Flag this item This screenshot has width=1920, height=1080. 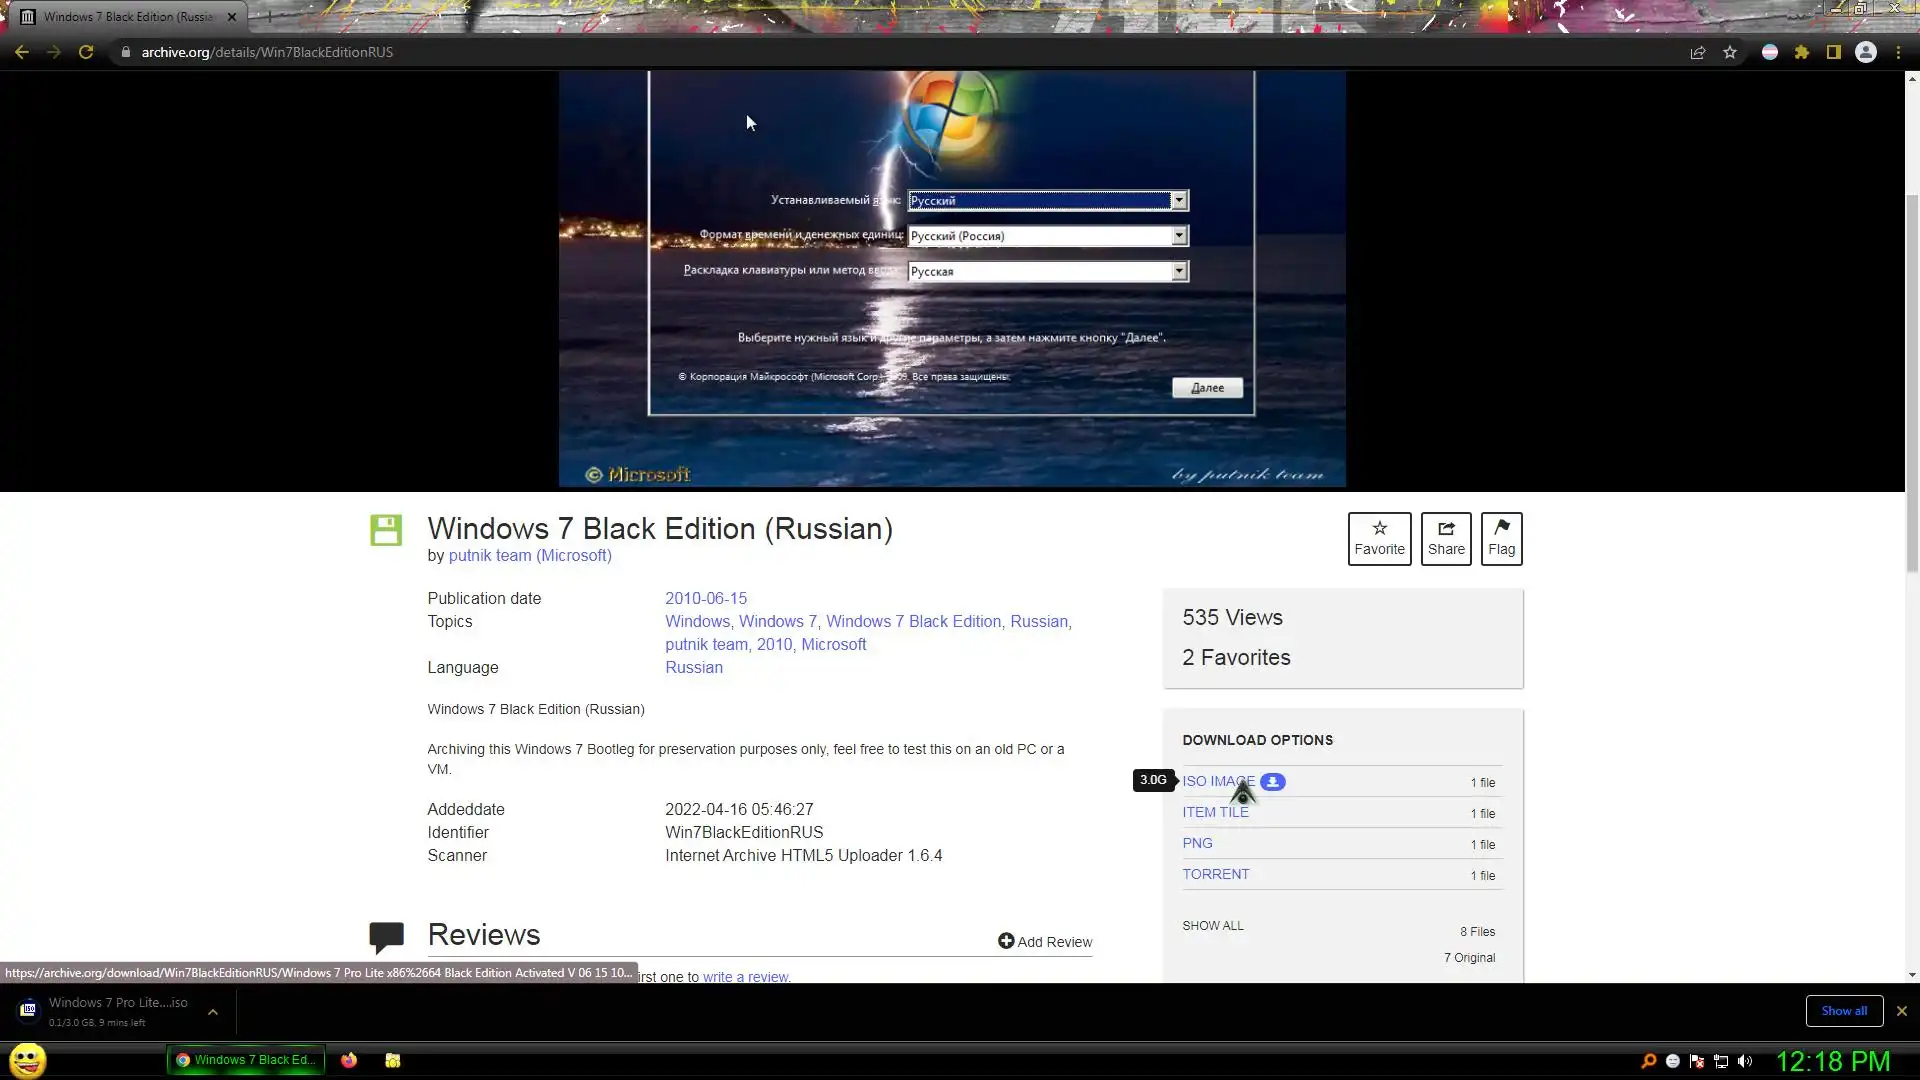pos(1501,538)
